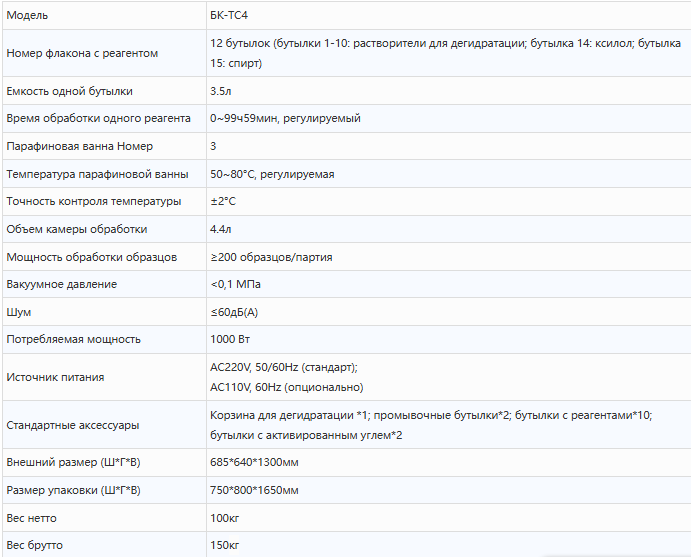Image resolution: width=691 pixels, height=557 pixels.
Task: Select the '1000 Вт' power value
Action: pos(230,339)
